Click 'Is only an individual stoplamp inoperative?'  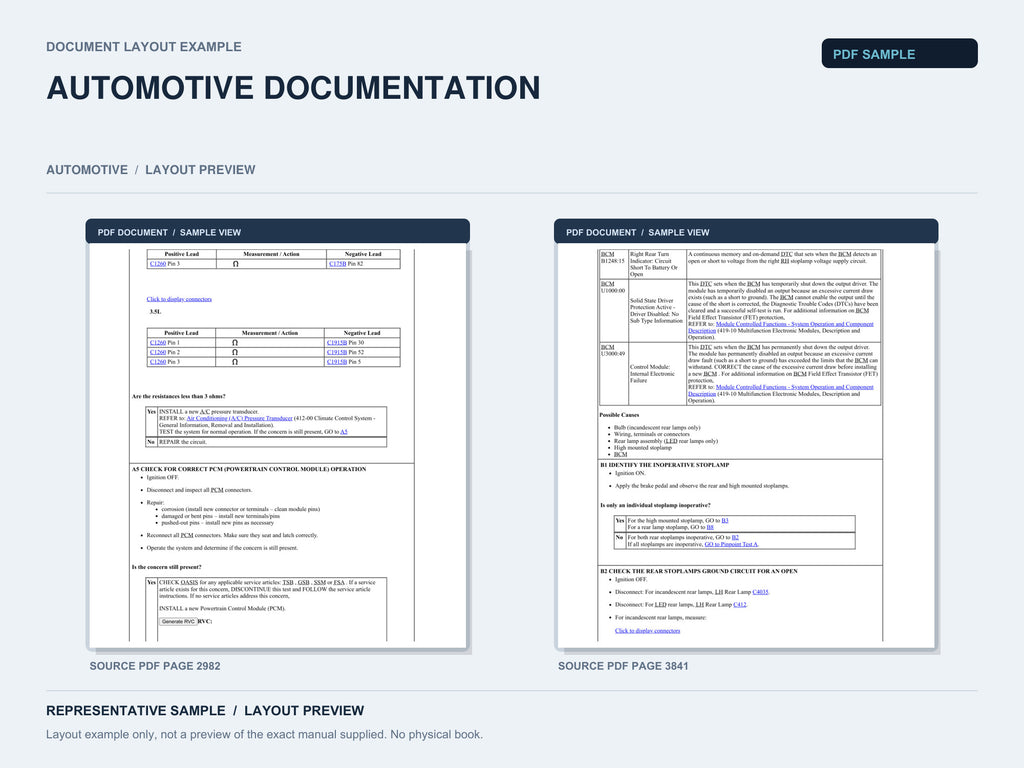pos(655,505)
